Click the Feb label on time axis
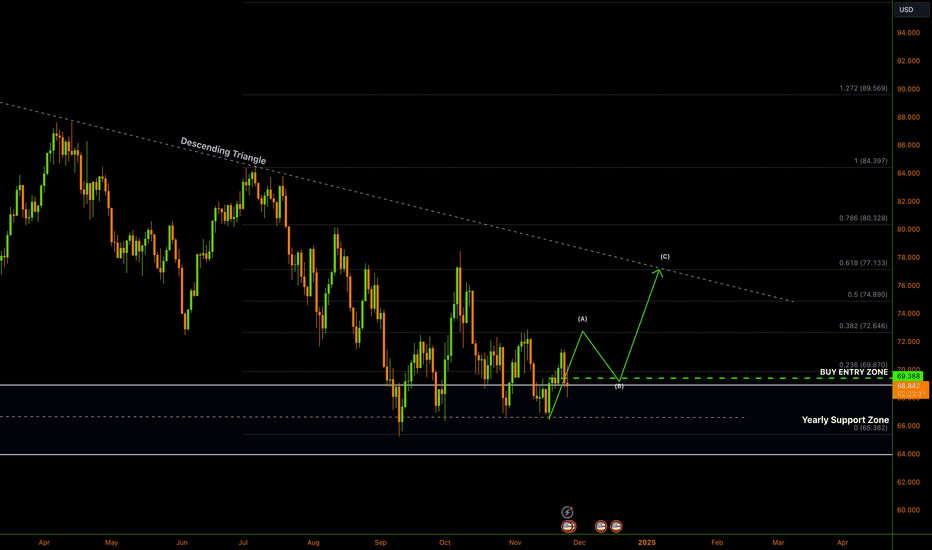This screenshot has width=932, height=550. [x=717, y=543]
